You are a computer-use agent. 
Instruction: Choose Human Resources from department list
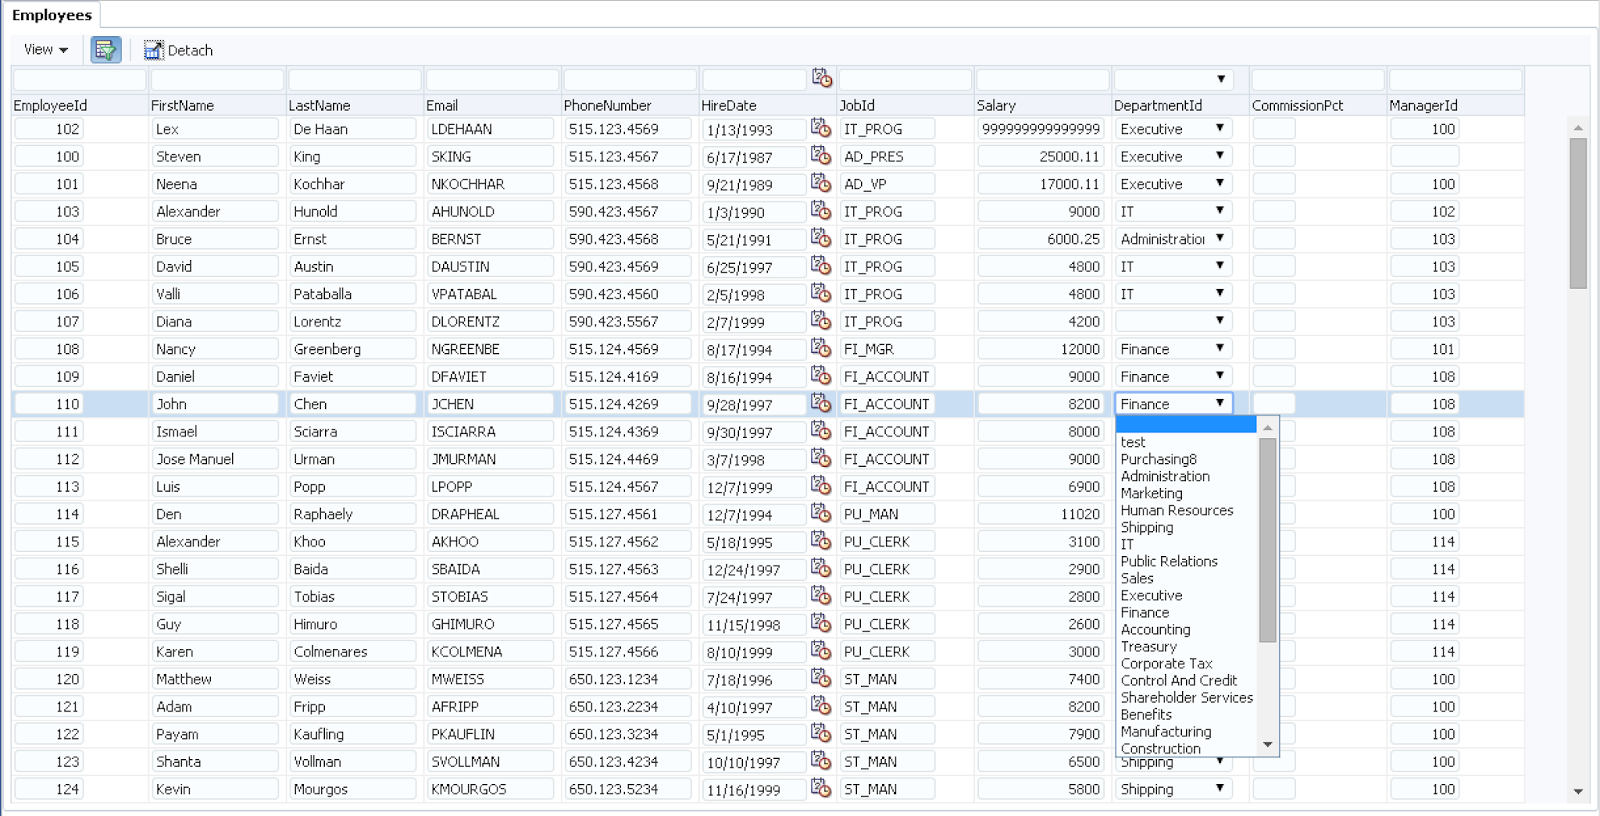[1177, 510]
